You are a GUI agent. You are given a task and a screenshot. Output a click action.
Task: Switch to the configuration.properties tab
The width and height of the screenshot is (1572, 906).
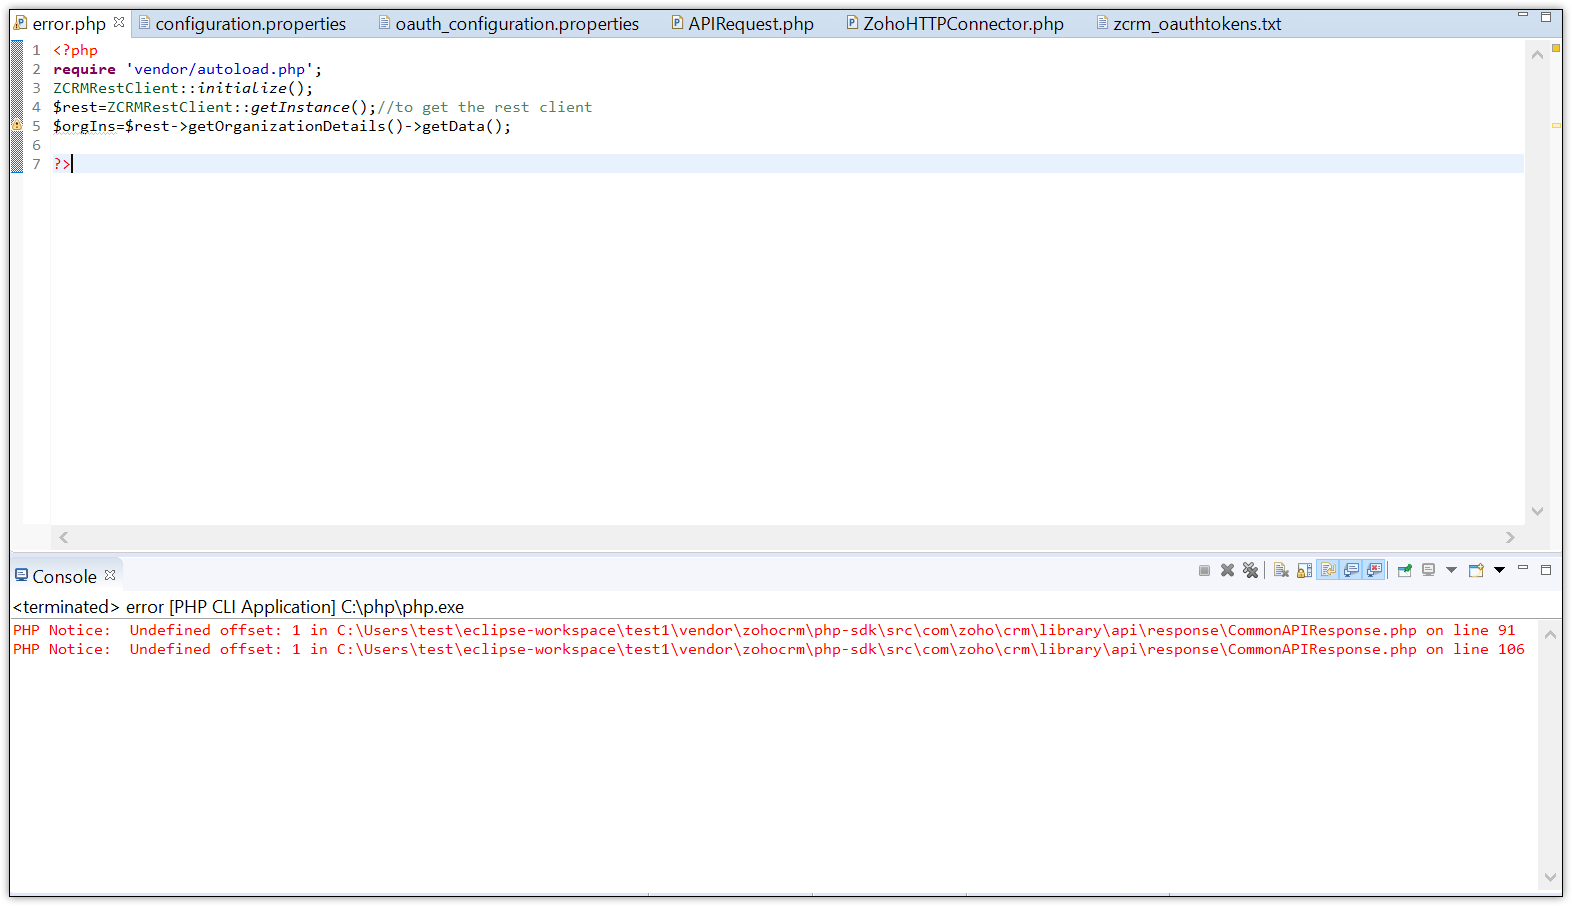250,24
